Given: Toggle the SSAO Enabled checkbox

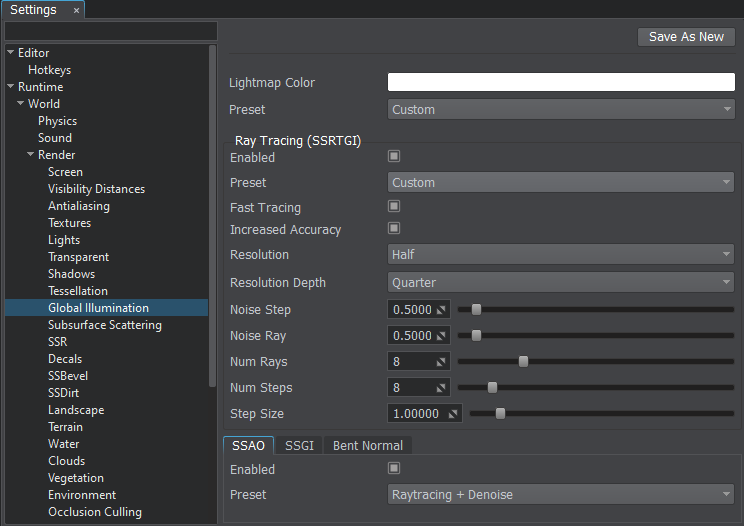Looking at the screenshot, I should point(394,468).
